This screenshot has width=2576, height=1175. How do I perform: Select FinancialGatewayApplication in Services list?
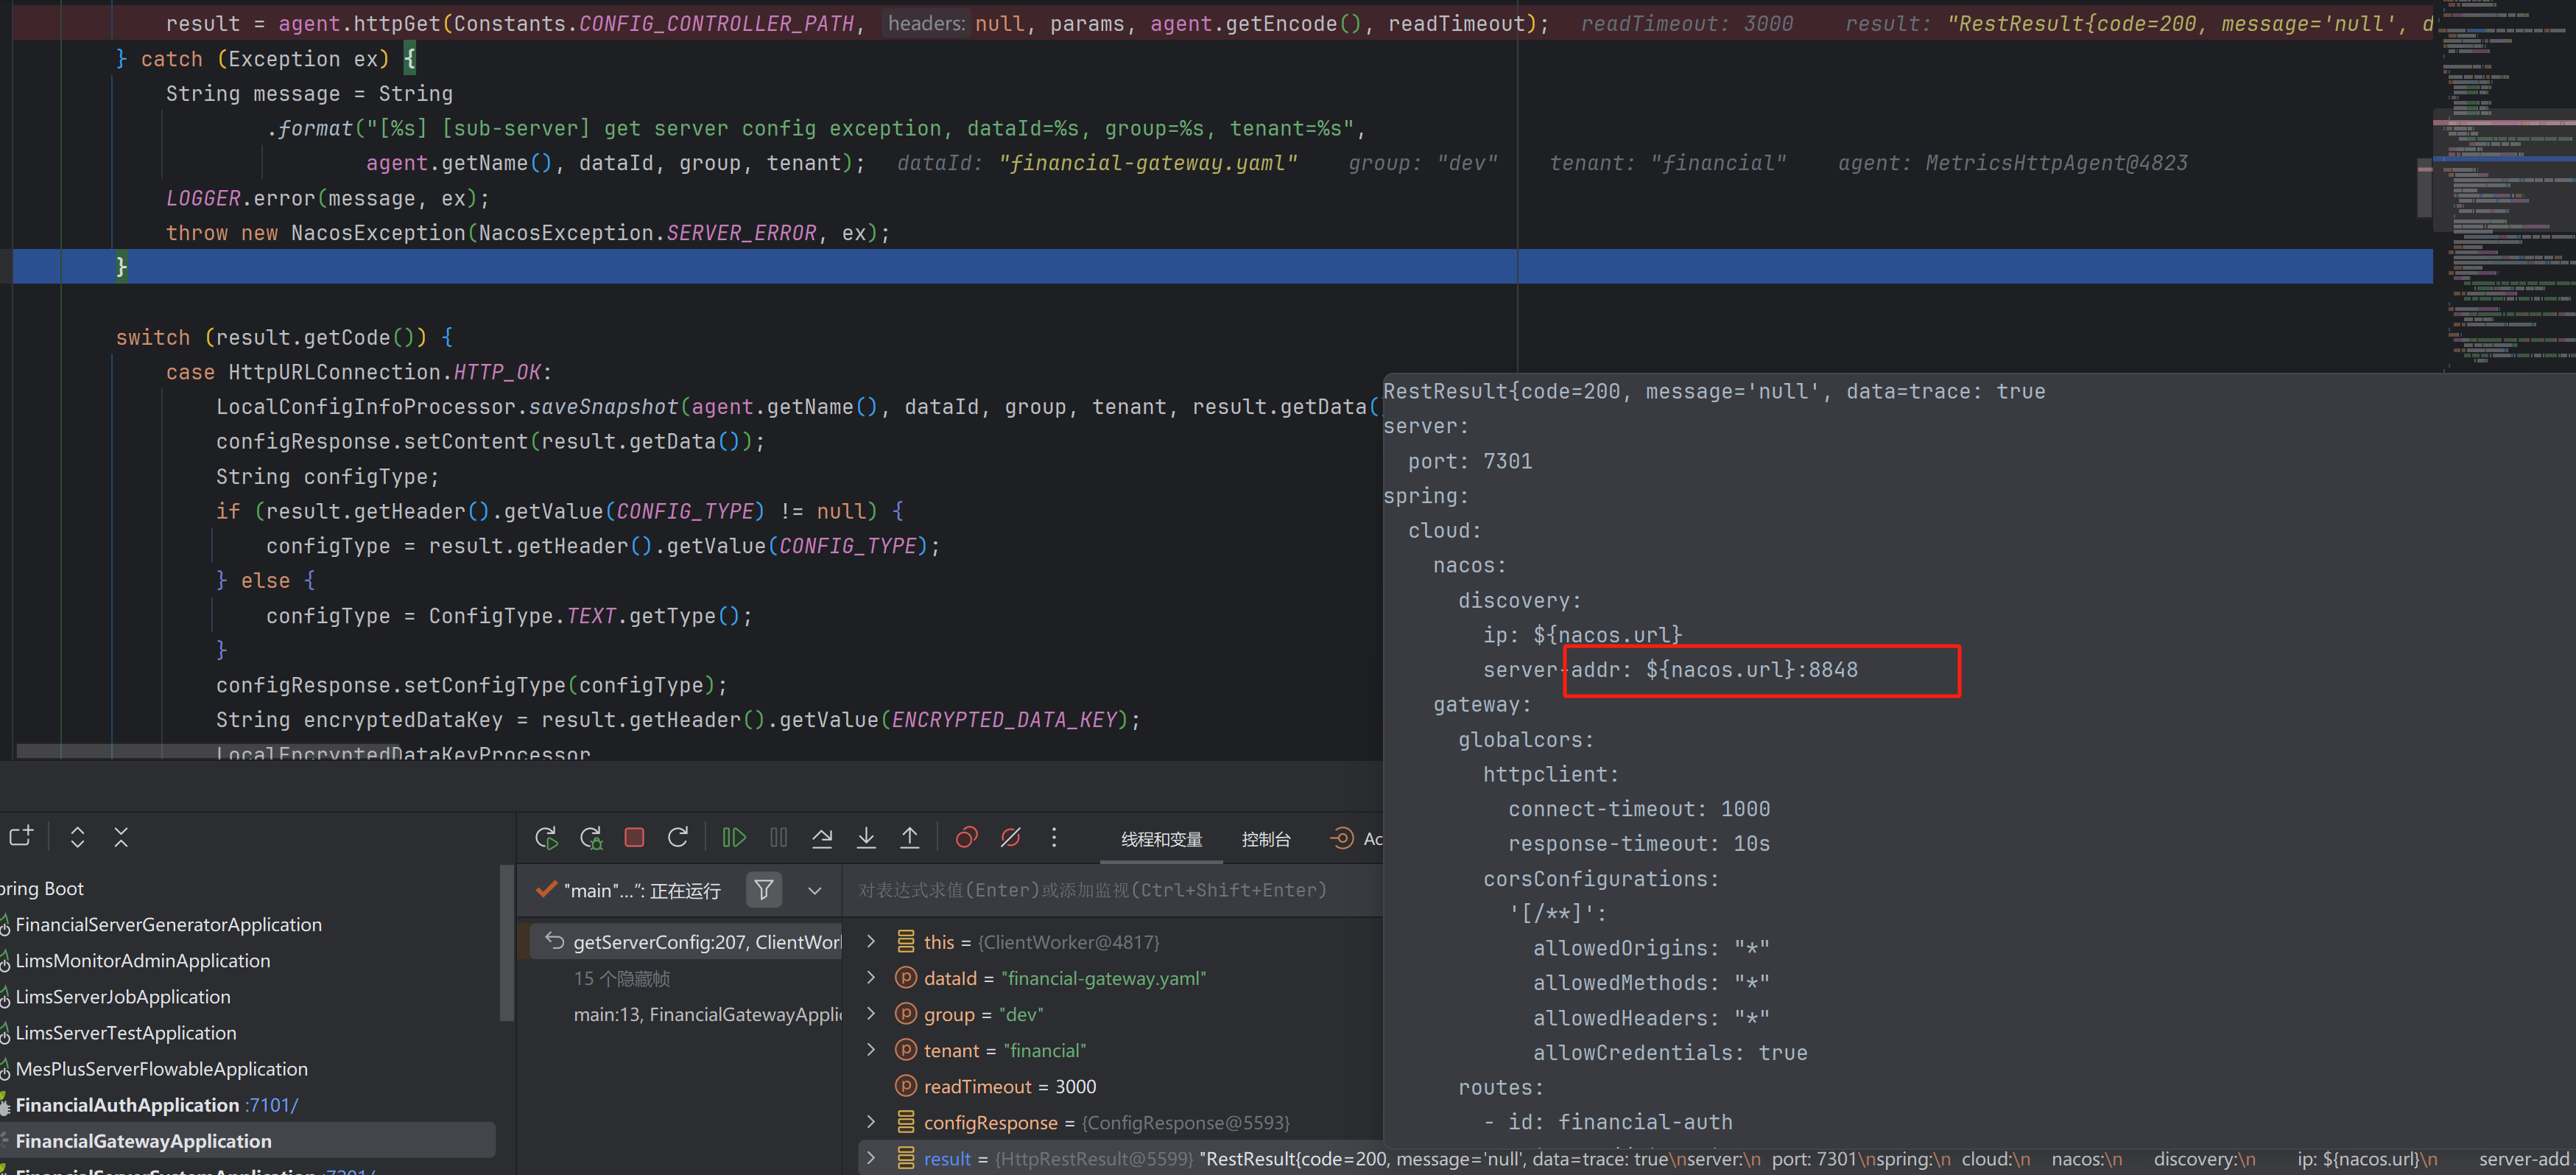(143, 1140)
